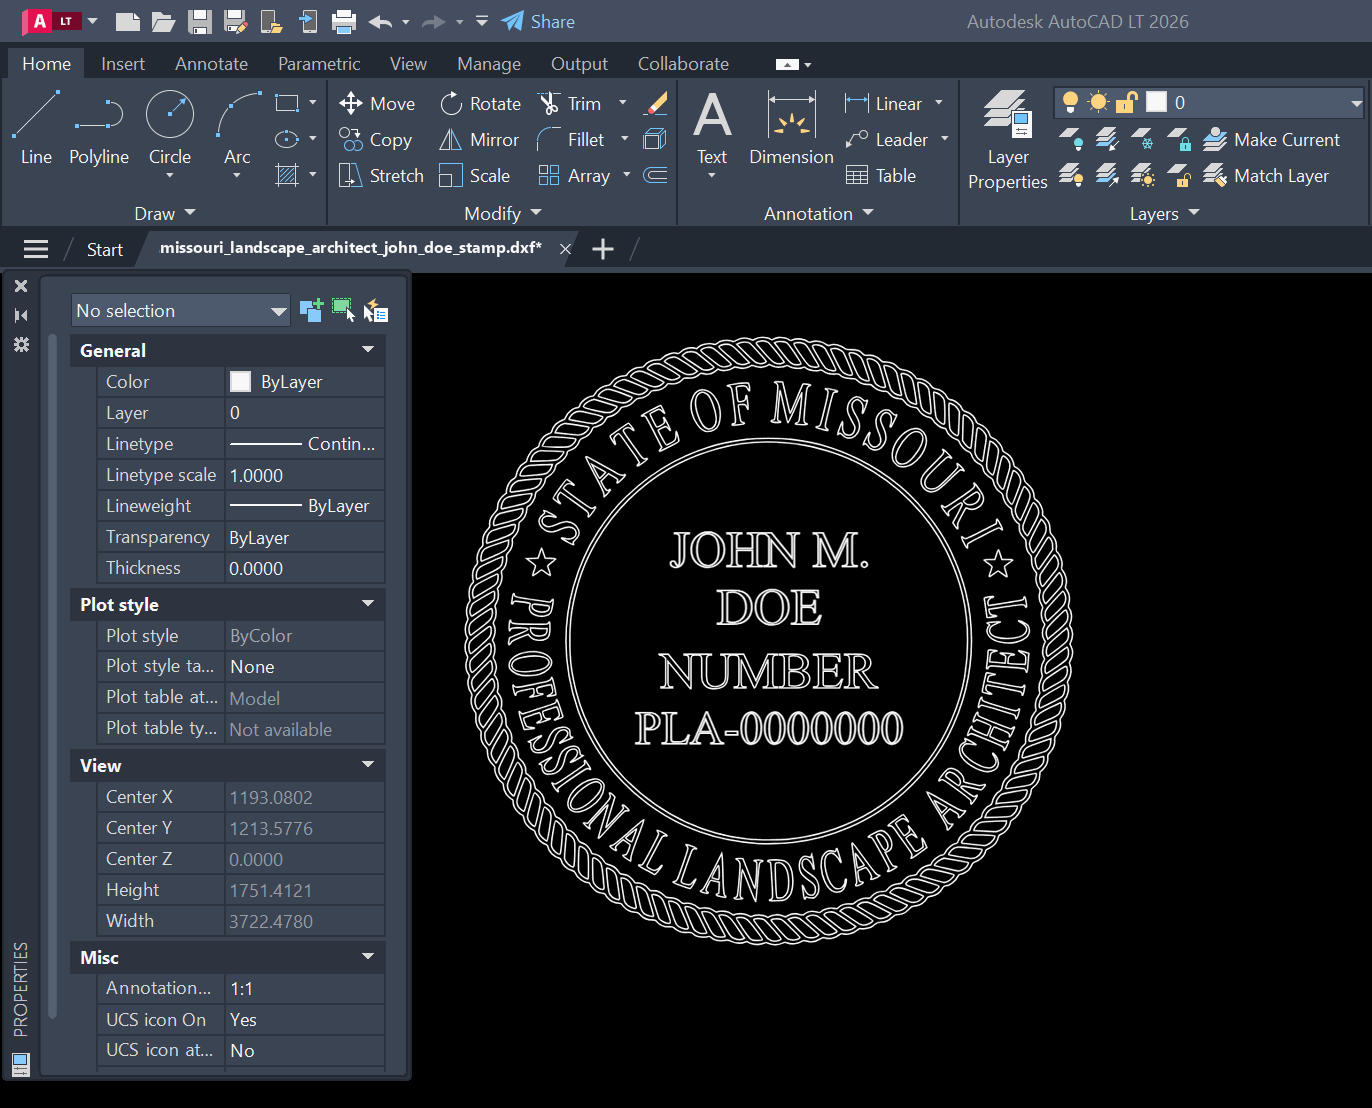Edit the Linetype scale value field
The width and height of the screenshot is (1372, 1108).
(x=305, y=475)
